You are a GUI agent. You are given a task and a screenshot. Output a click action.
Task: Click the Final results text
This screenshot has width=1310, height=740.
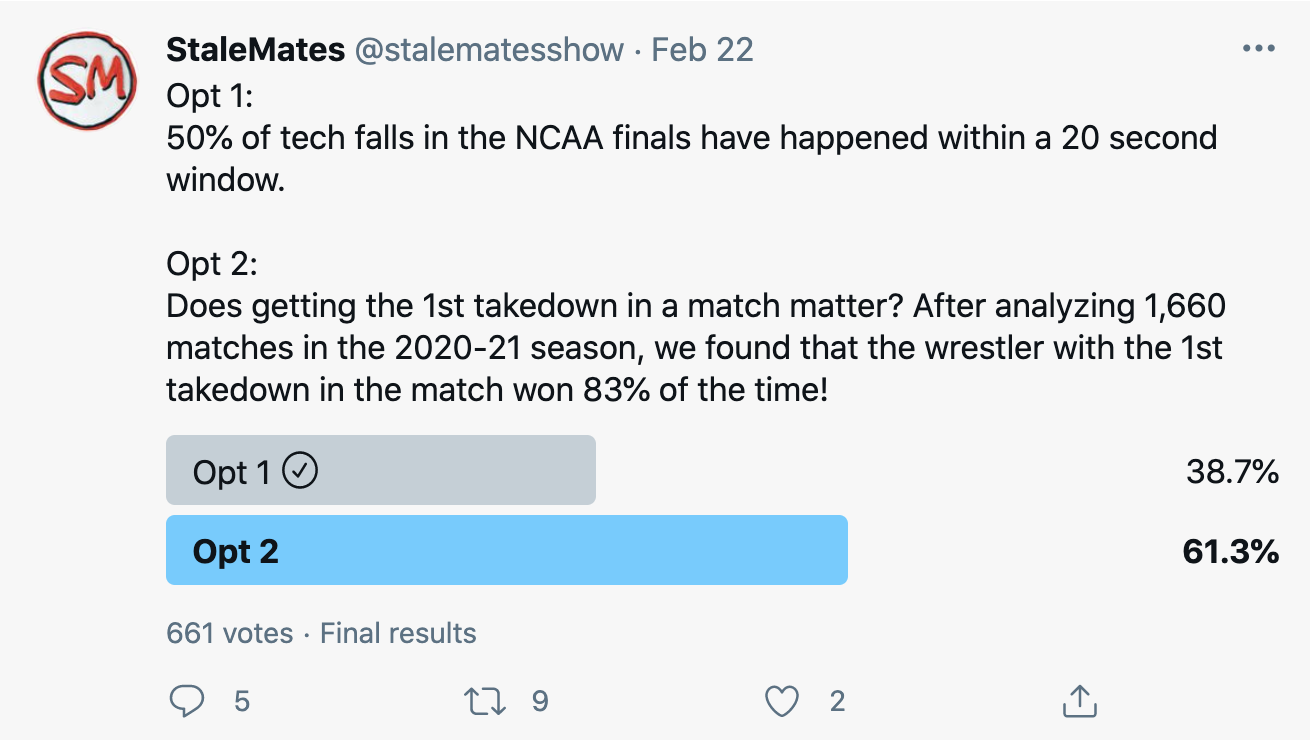[x=398, y=633]
